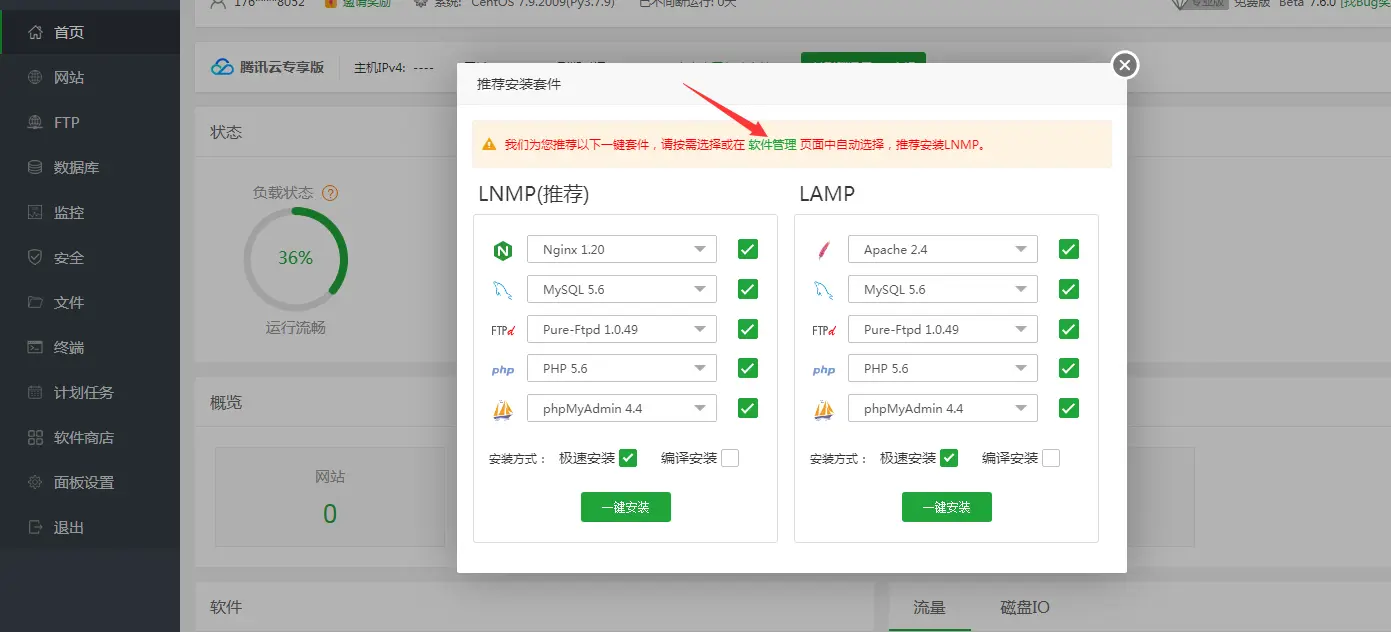Close the 推荐安装套件 dialog
Image resolution: width=1391 pixels, height=632 pixels.
[x=1125, y=65]
